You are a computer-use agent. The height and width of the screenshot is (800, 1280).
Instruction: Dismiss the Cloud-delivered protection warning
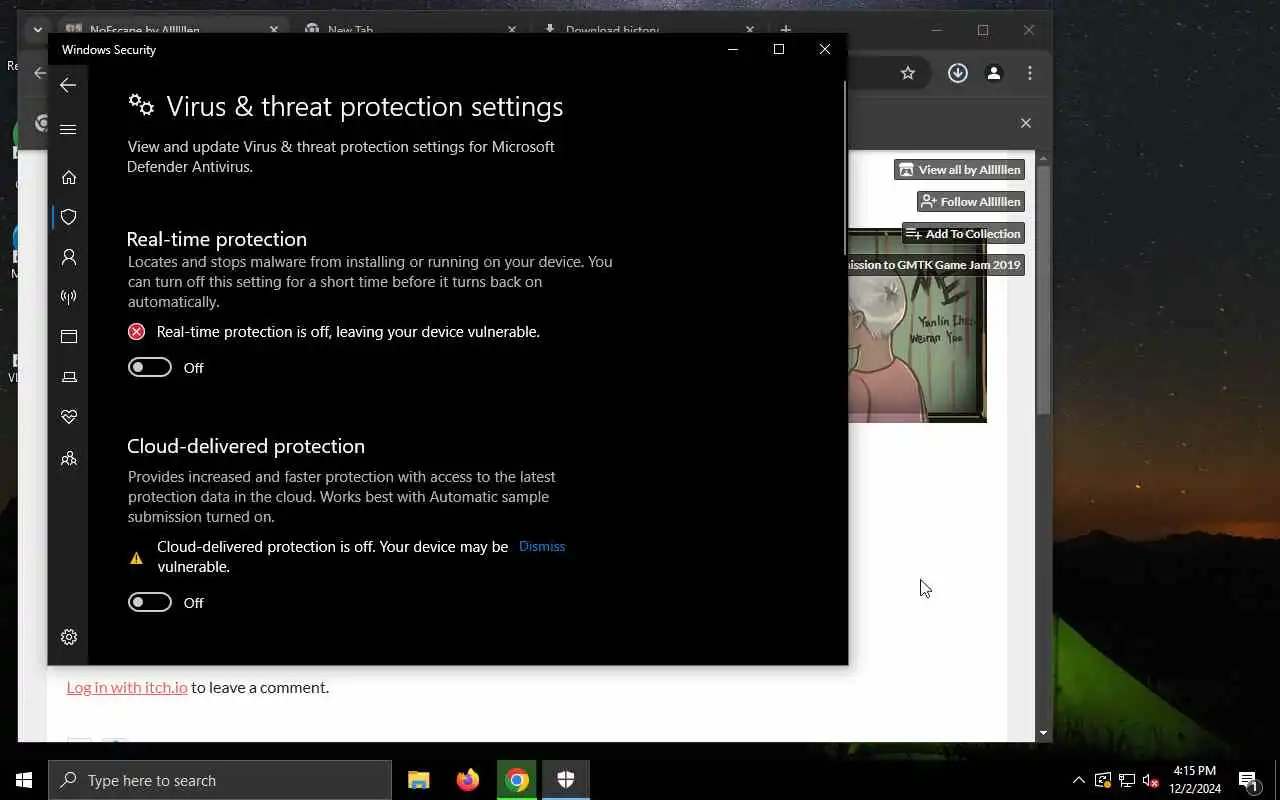tap(542, 546)
